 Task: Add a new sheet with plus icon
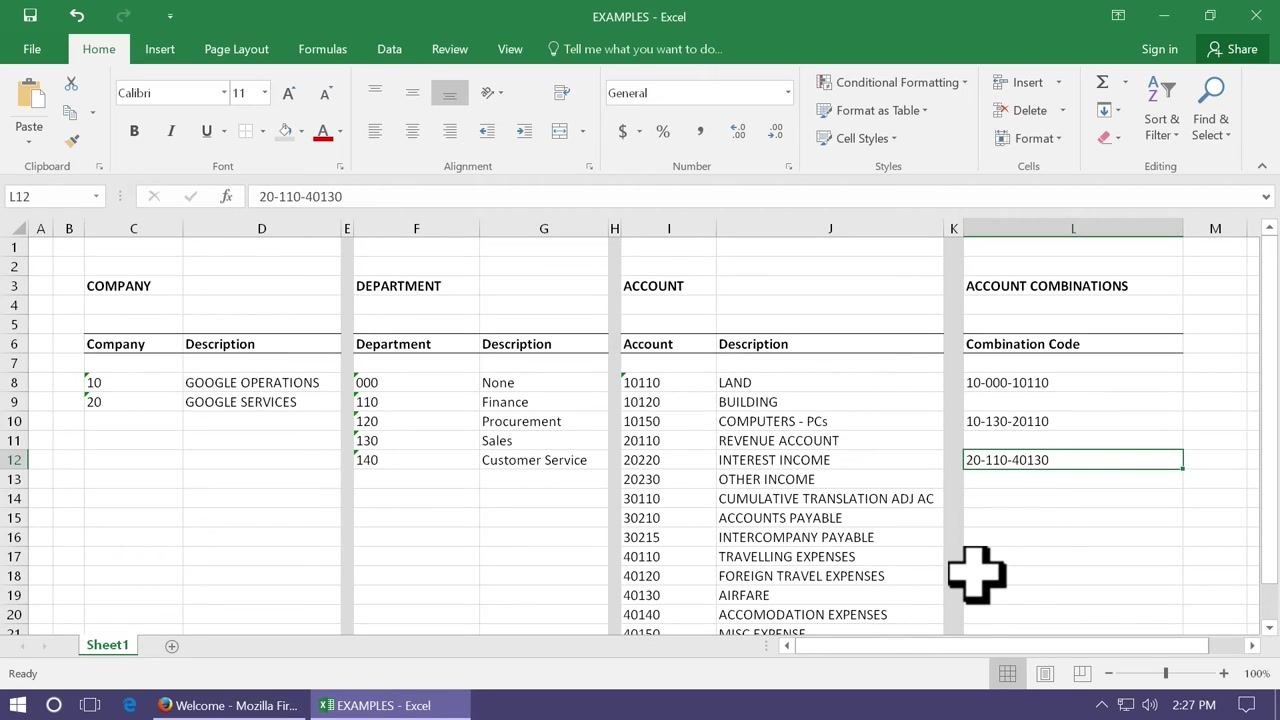171,646
